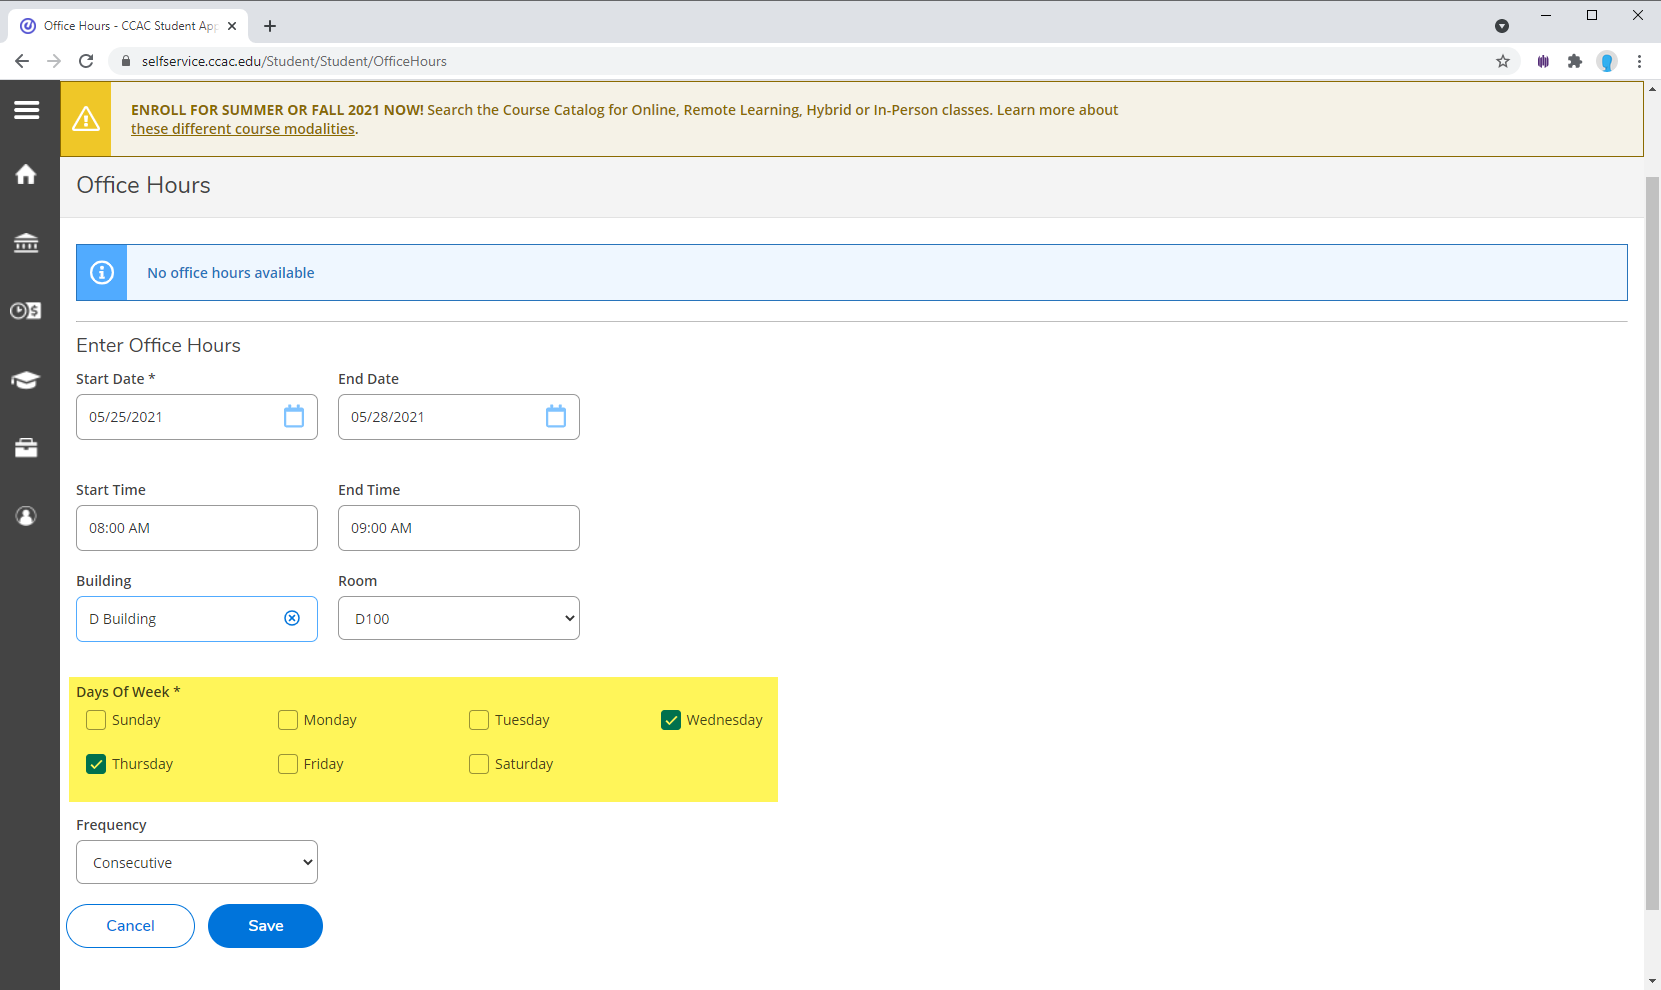Click the warning triangle icon in banner
Screen dimensions: 1661x990
point(86,119)
